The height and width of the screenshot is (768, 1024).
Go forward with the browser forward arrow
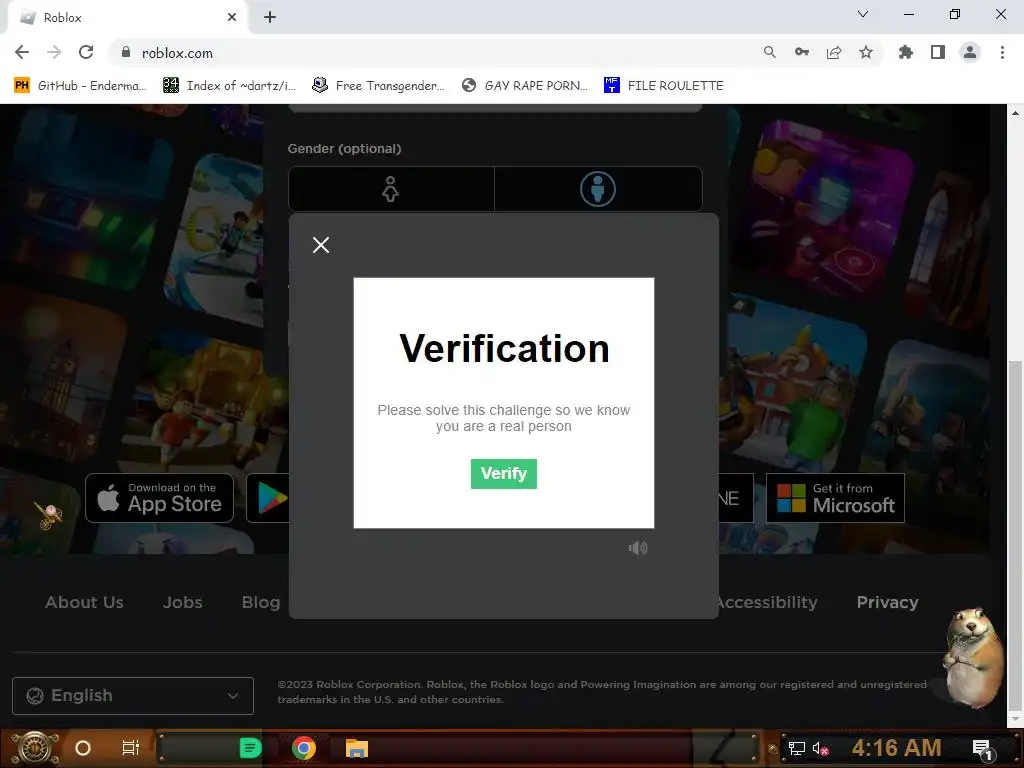54,53
